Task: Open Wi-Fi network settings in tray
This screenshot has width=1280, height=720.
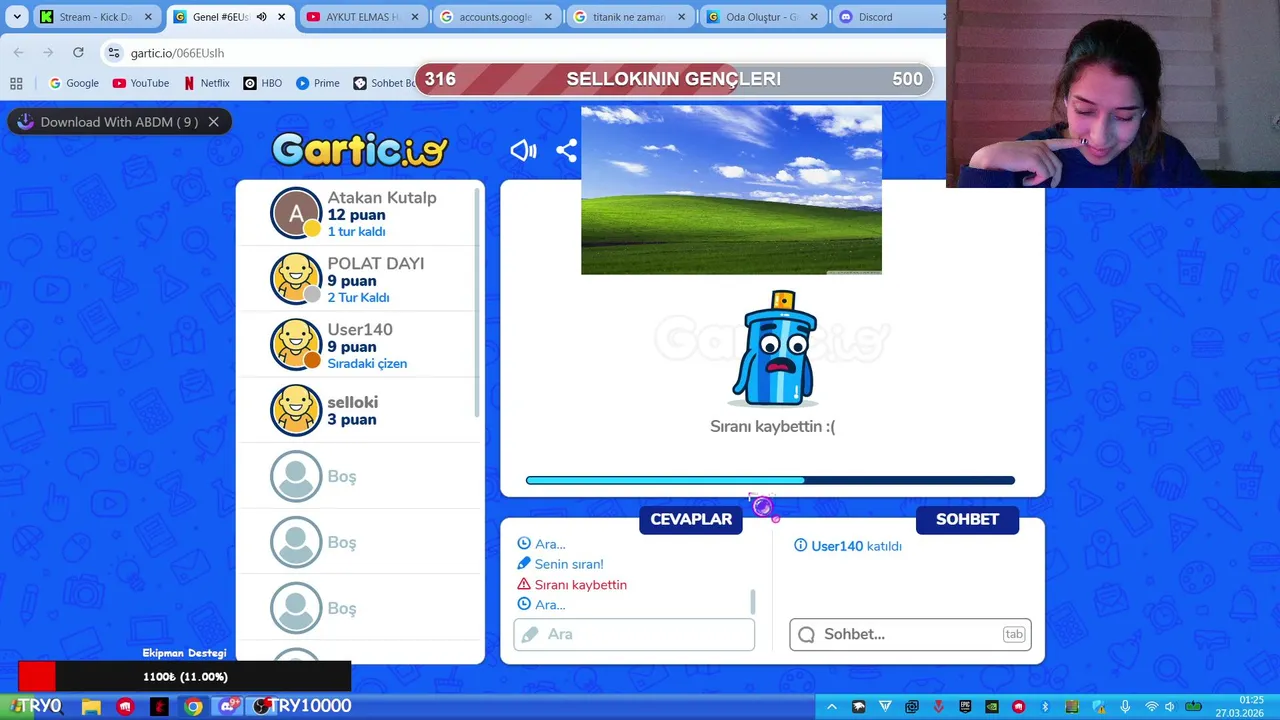Action: tap(1151, 707)
